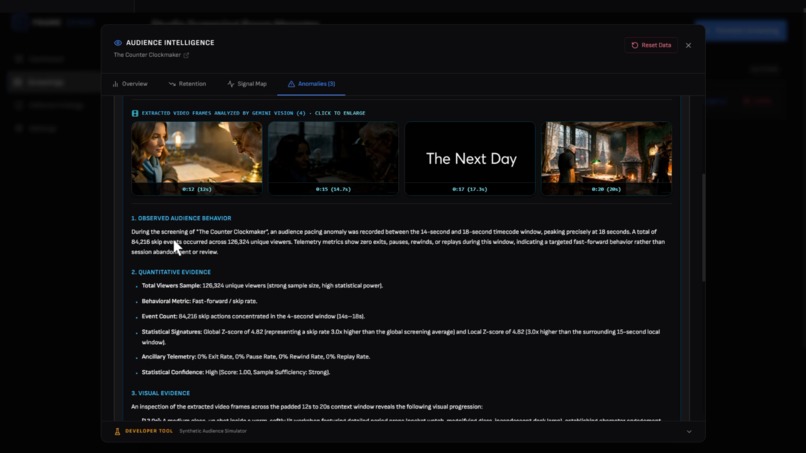Image resolution: width=806 pixels, height=453 pixels.
Task: Click the Reset Data button
Action: [651, 45]
